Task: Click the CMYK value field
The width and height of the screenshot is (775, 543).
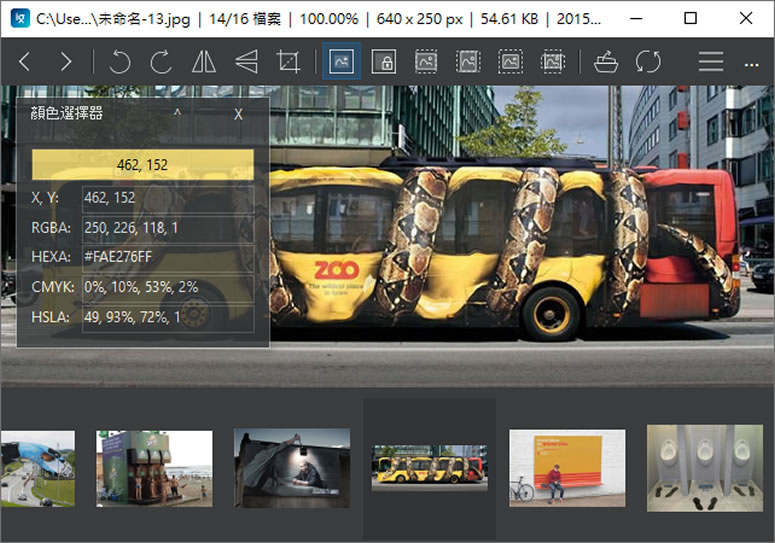Action: coord(168,287)
